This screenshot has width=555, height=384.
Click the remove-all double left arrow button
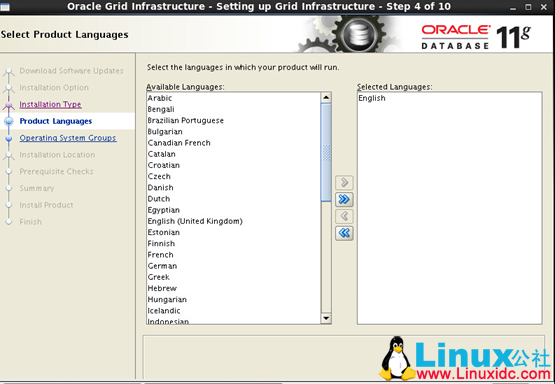point(344,233)
